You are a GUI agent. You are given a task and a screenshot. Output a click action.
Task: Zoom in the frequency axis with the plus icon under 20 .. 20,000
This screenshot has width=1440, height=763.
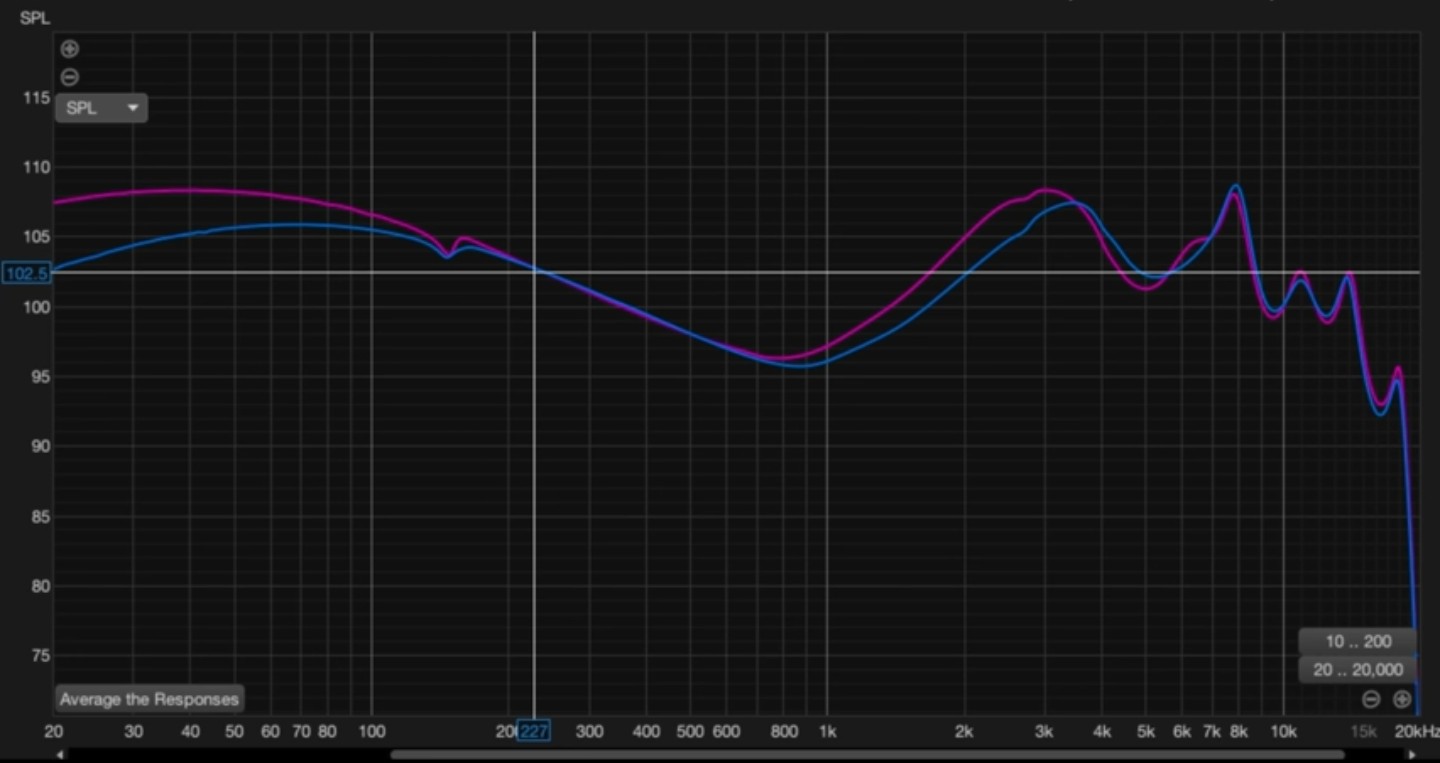[x=1402, y=699]
